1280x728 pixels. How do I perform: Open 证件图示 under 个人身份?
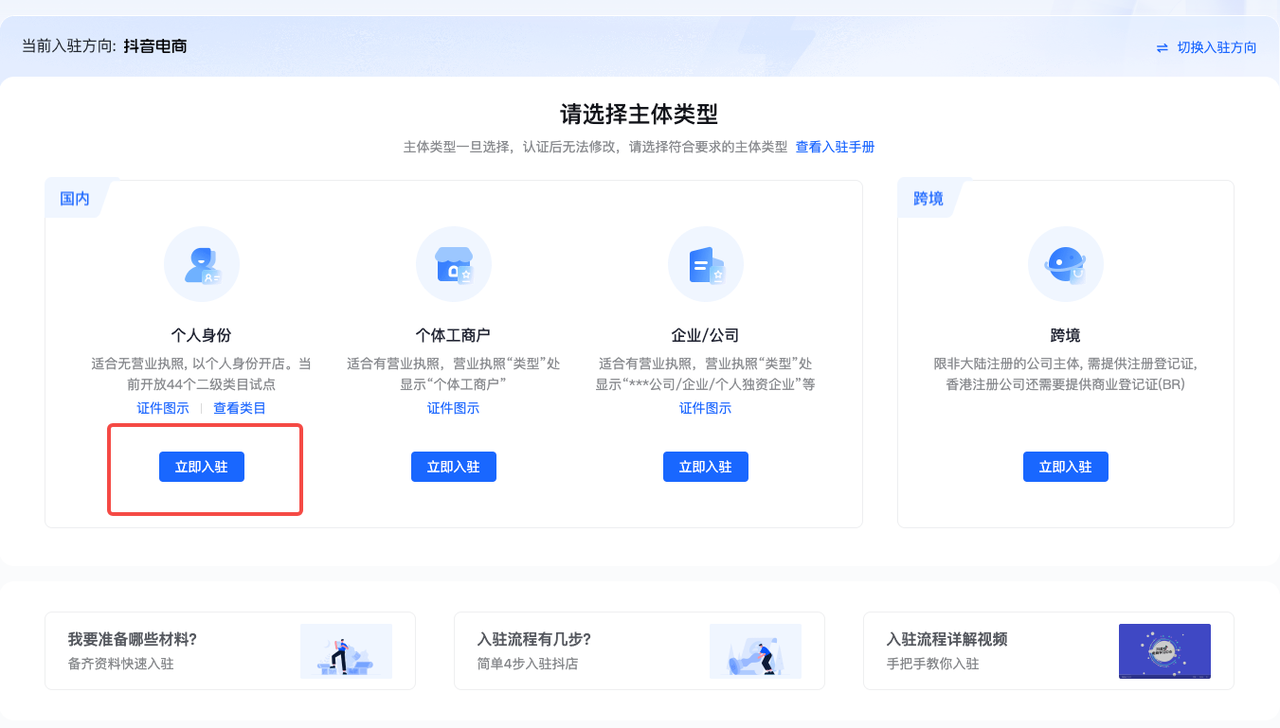(x=163, y=408)
